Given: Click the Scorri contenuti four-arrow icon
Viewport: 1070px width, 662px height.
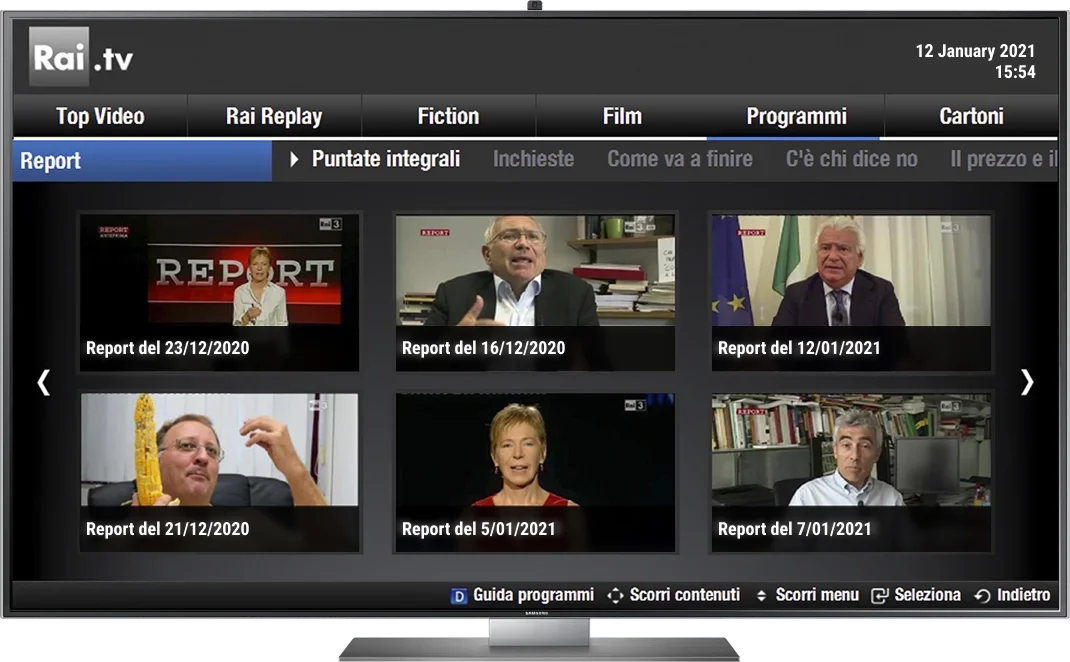Looking at the screenshot, I should tap(615, 596).
